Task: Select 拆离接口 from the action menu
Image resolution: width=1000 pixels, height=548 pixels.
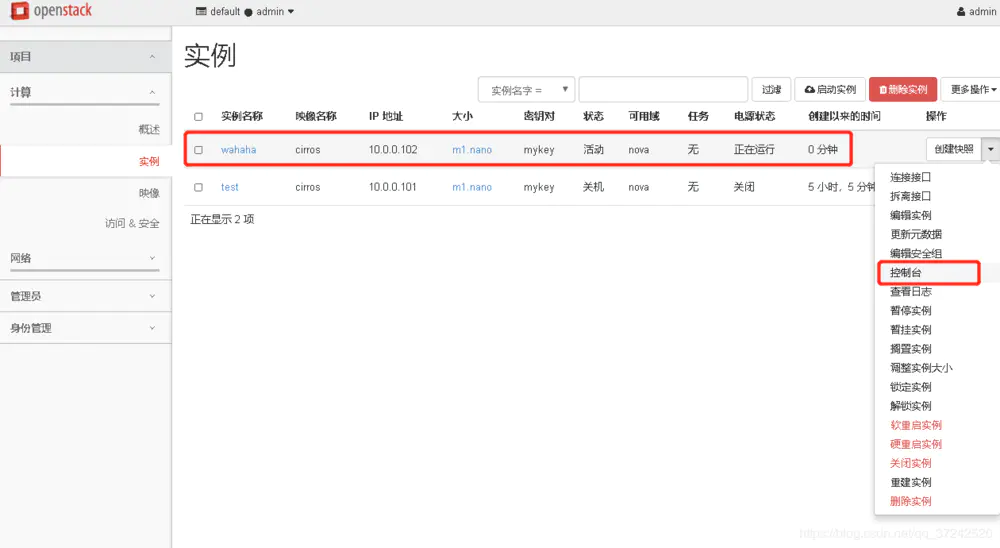Action: [x=910, y=196]
